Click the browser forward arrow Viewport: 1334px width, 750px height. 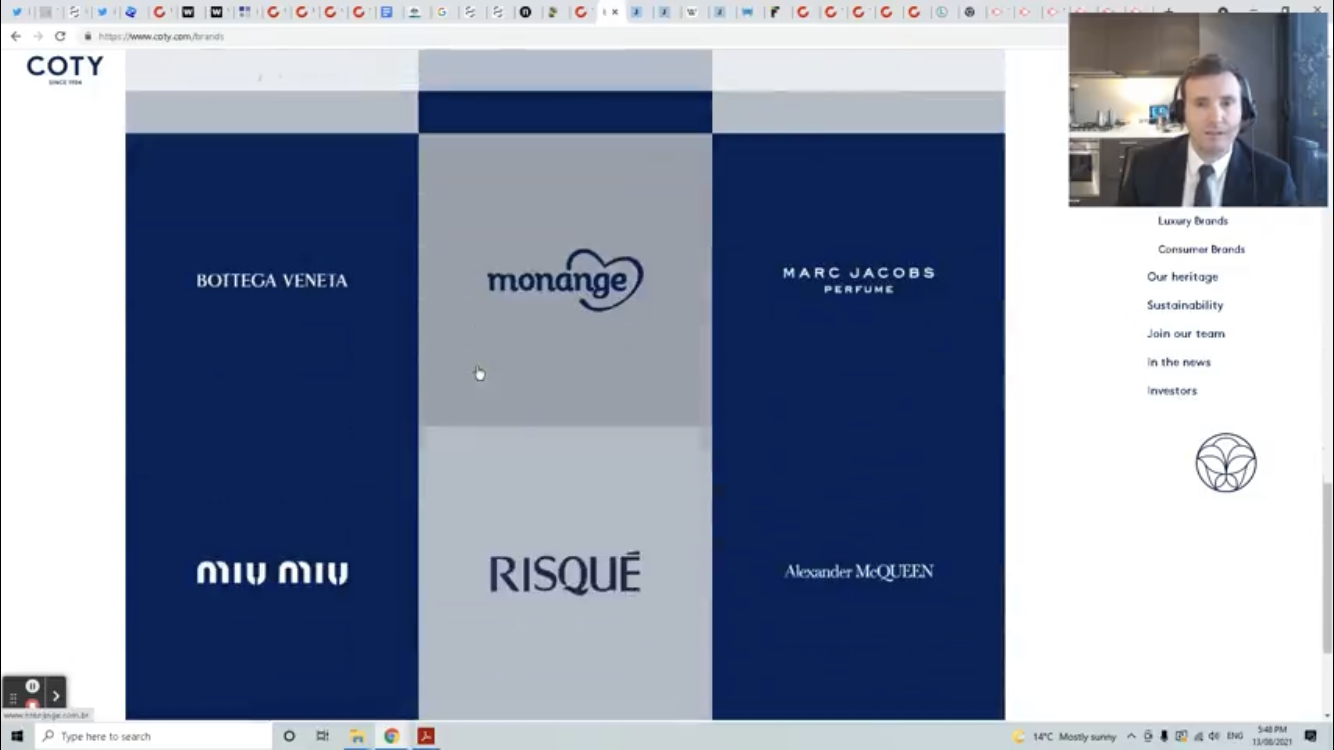(38, 36)
